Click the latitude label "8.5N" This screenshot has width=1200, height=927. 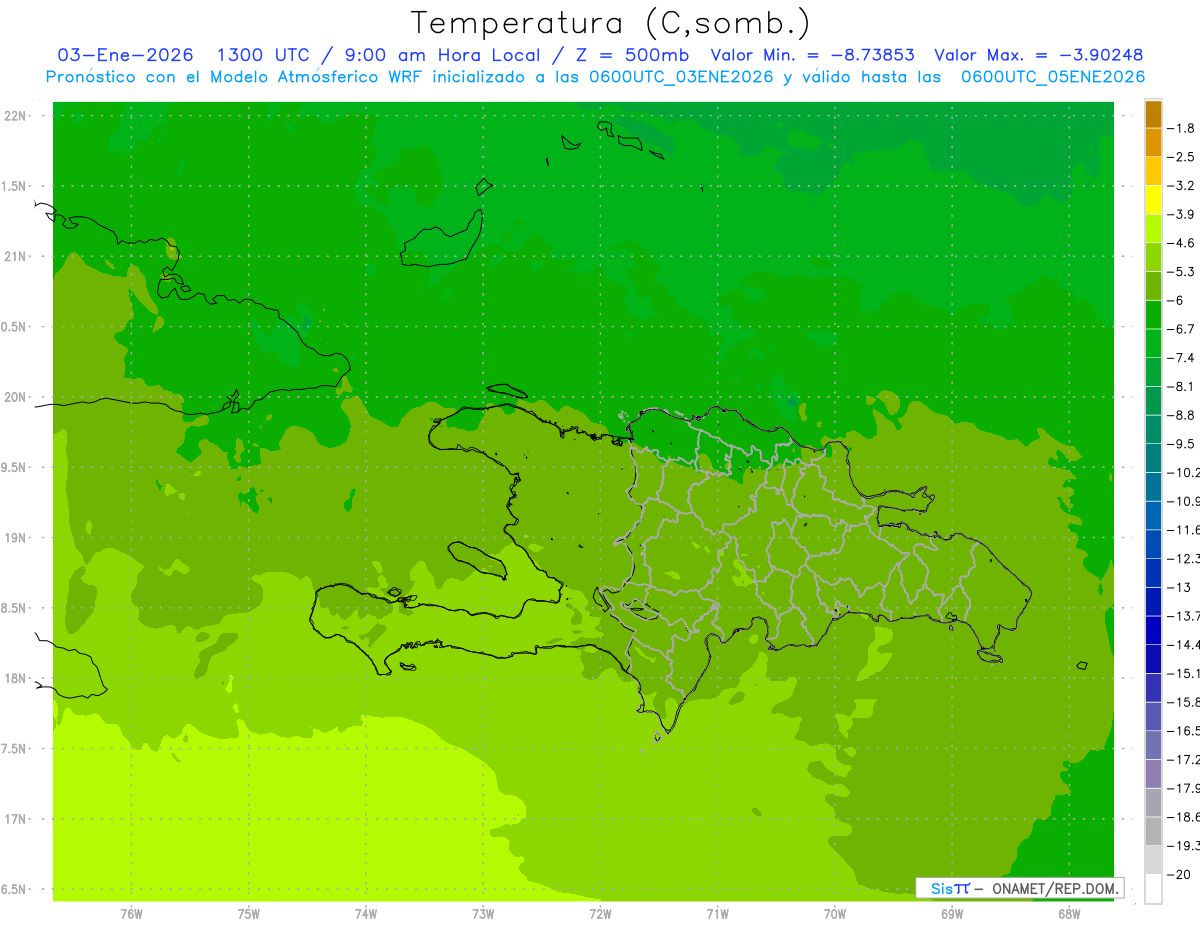coord(14,608)
